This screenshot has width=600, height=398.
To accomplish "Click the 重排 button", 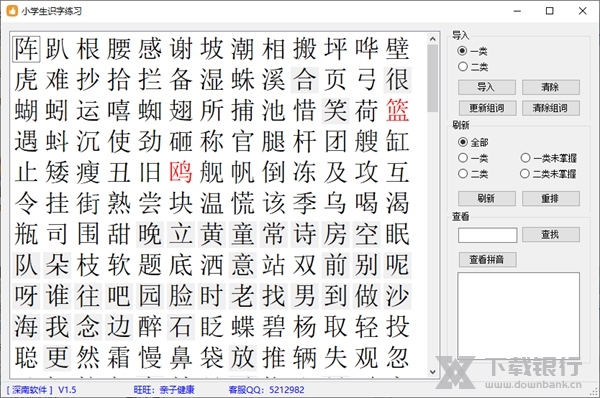I will click(x=551, y=199).
